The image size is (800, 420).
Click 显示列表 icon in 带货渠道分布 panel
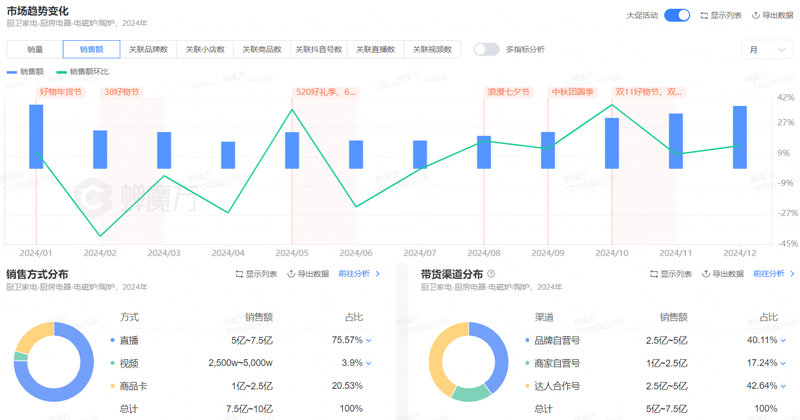(x=654, y=274)
